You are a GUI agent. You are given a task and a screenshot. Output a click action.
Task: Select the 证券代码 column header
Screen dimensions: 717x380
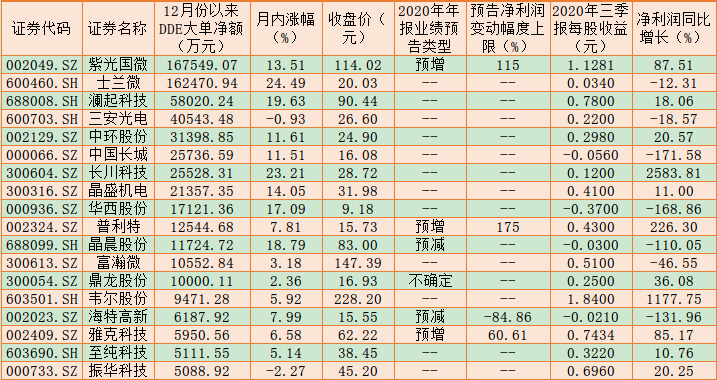tap(41, 28)
